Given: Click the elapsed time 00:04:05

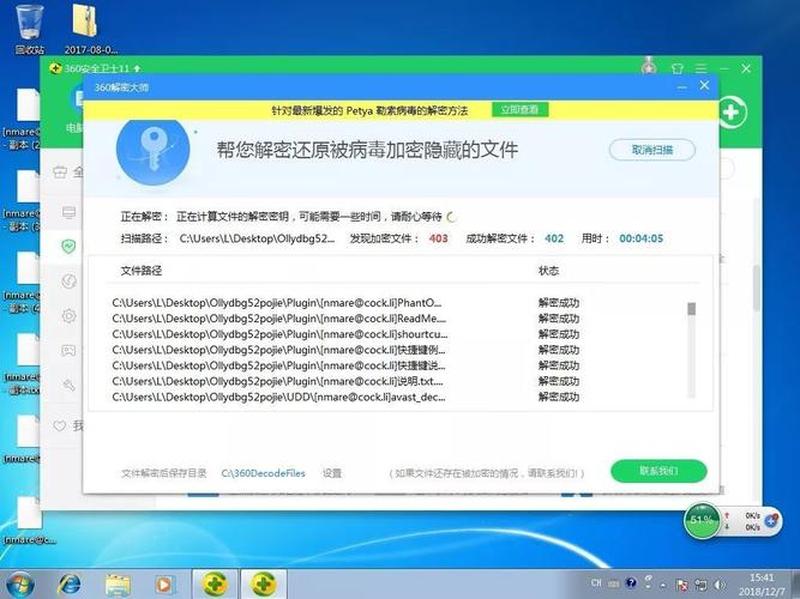Looking at the screenshot, I should [641, 239].
